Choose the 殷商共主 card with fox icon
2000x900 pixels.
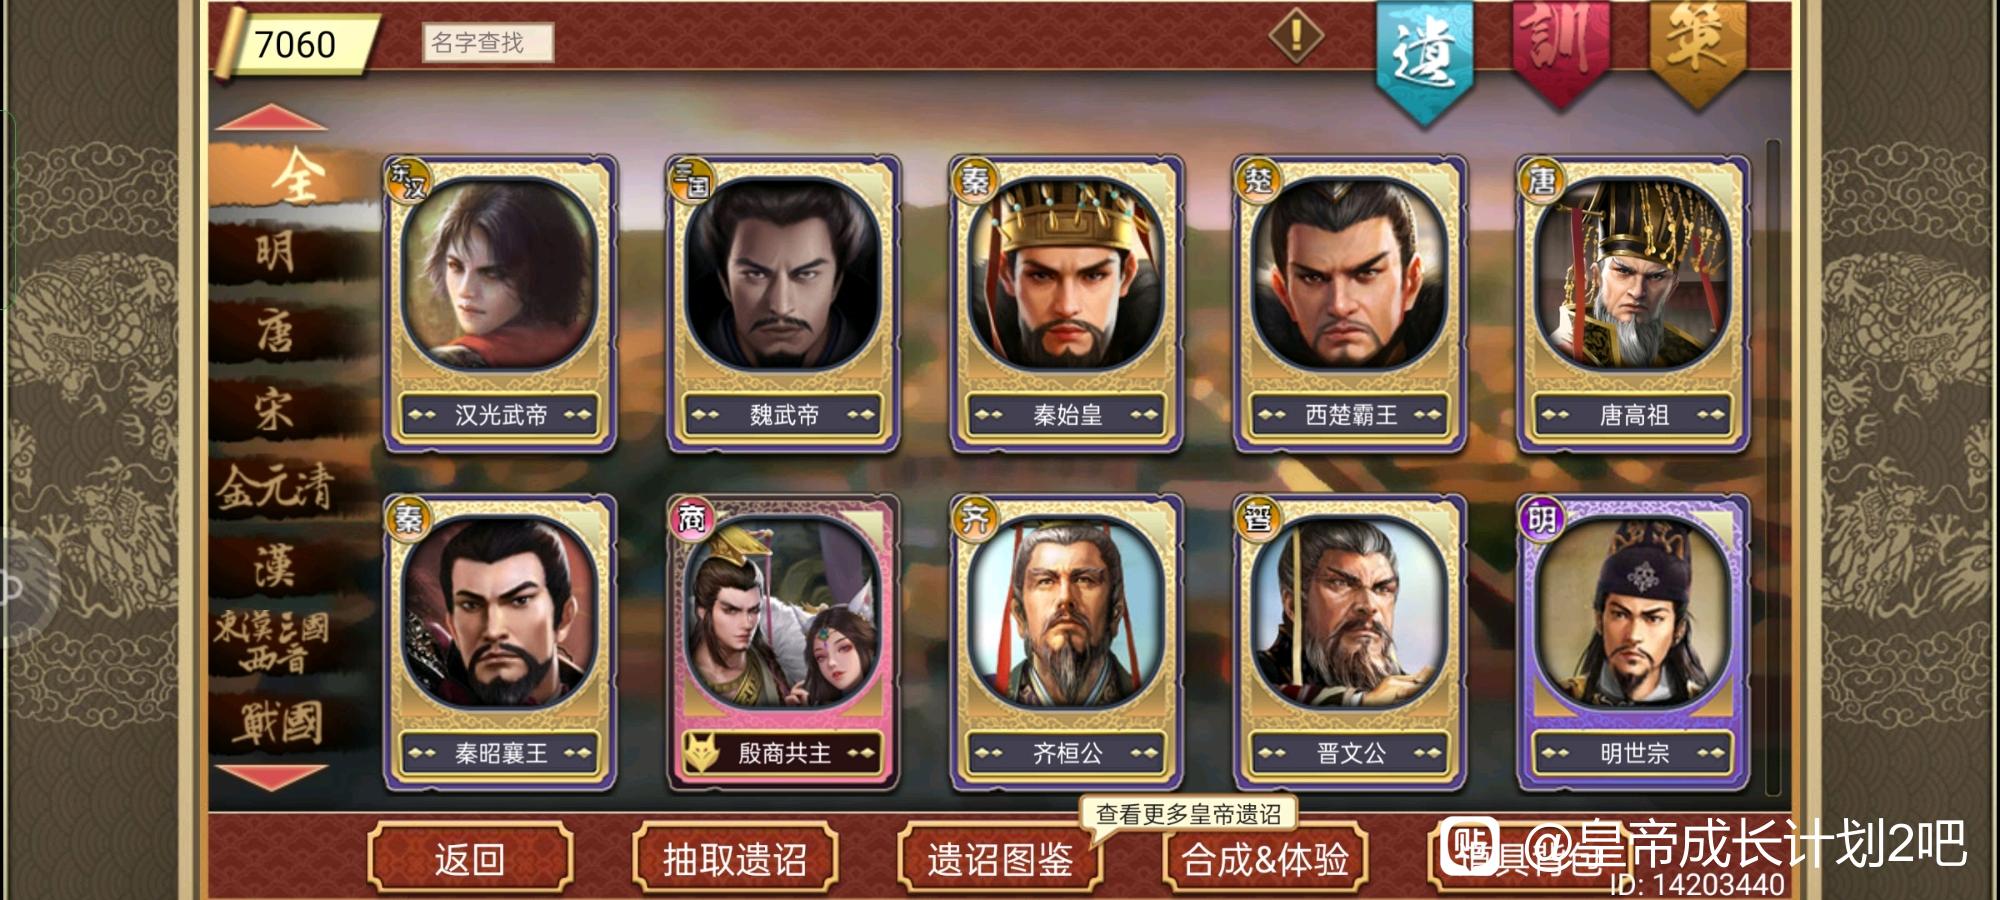tap(783, 642)
